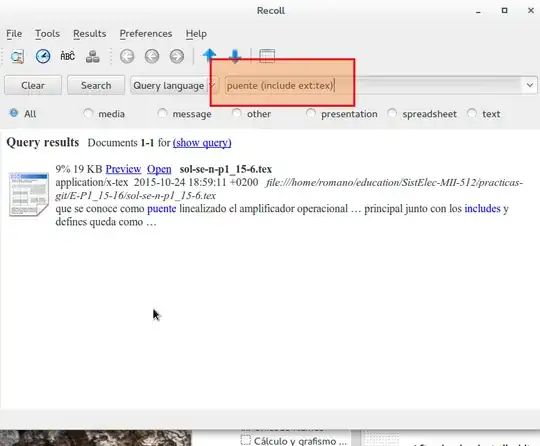Click the stacked blocks toolbar icon
Viewport: 540px width, 446px height.
[x=93, y=56]
